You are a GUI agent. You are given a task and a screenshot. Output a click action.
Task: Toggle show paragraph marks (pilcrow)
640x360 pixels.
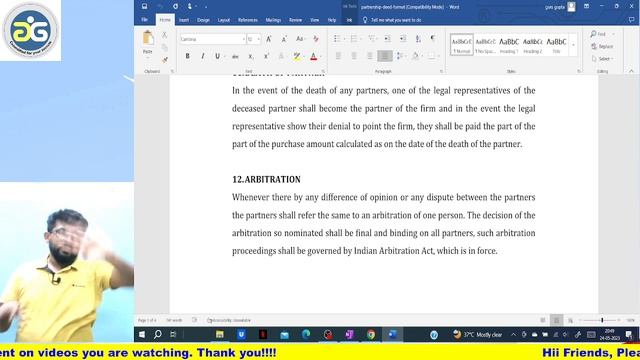click(433, 38)
